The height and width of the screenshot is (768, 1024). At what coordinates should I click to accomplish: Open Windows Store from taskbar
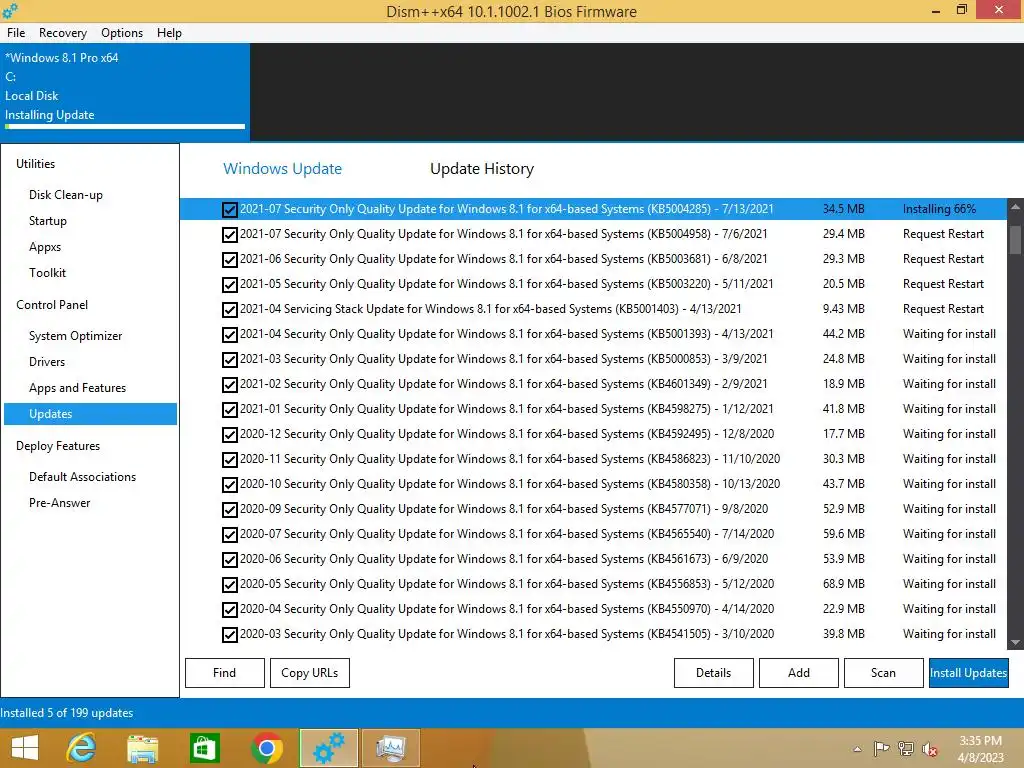coord(204,748)
